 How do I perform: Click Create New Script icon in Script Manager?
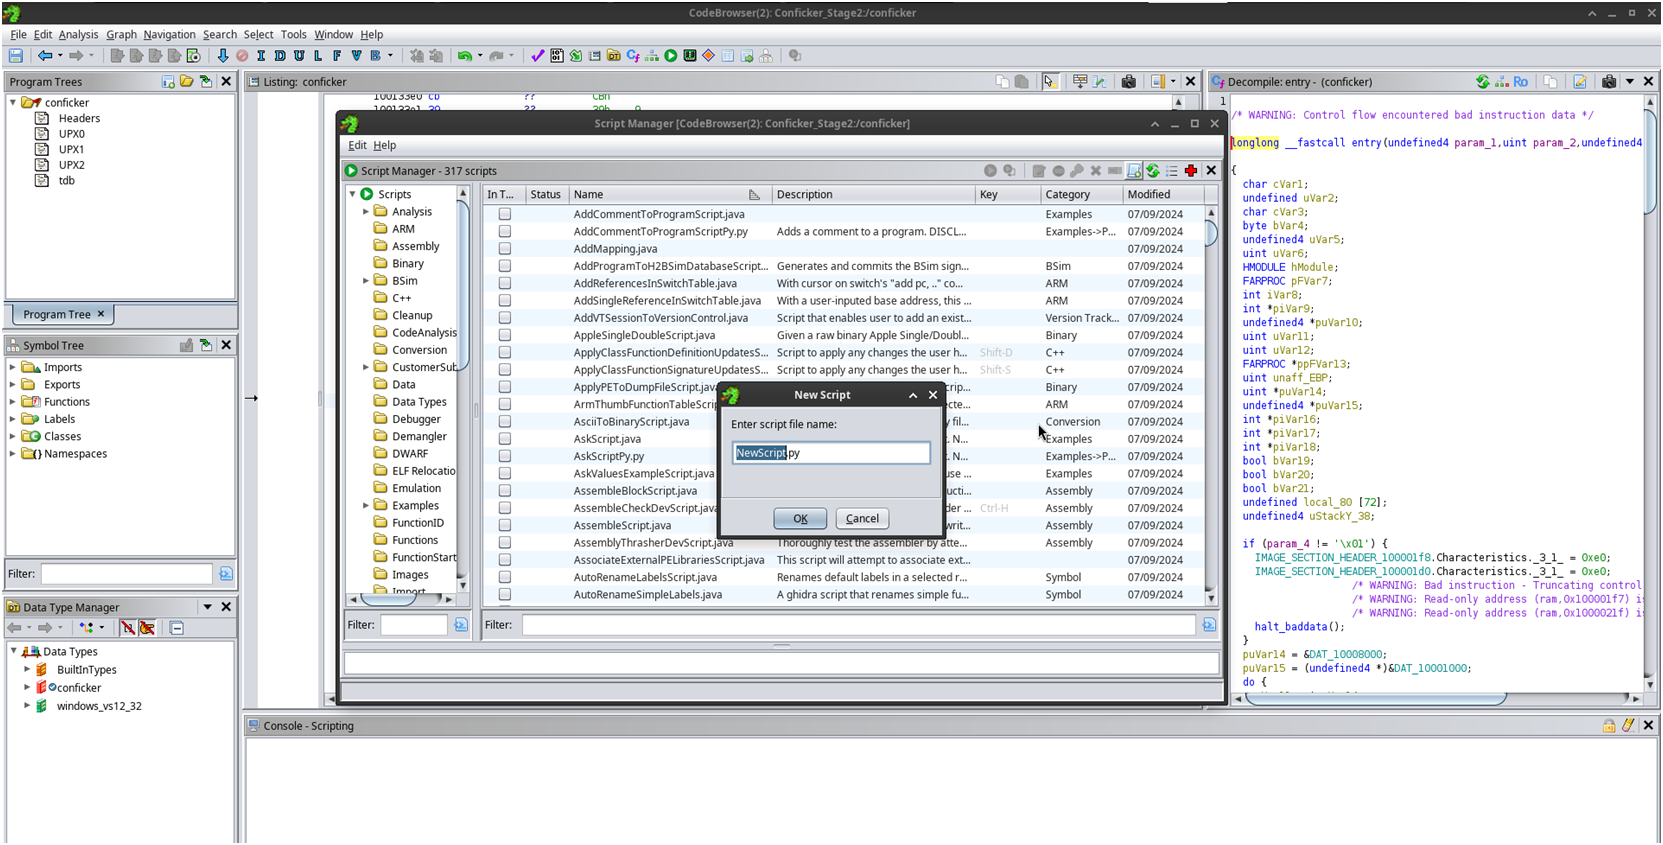point(1134,171)
